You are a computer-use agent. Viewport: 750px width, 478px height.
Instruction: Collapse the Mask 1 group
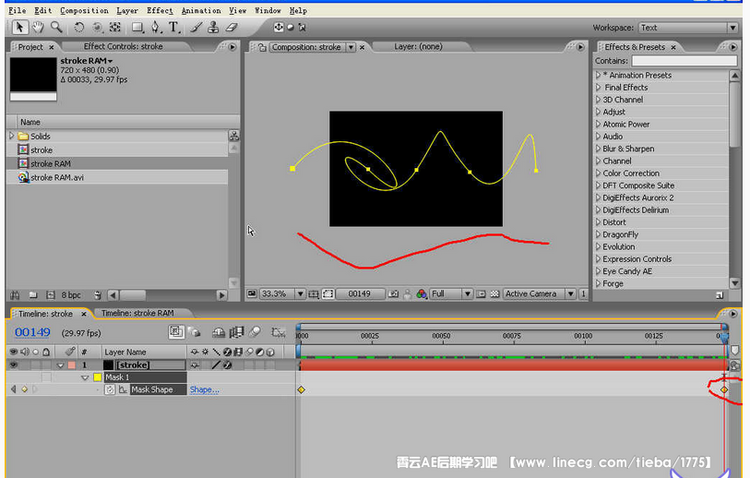click(85, 378)
